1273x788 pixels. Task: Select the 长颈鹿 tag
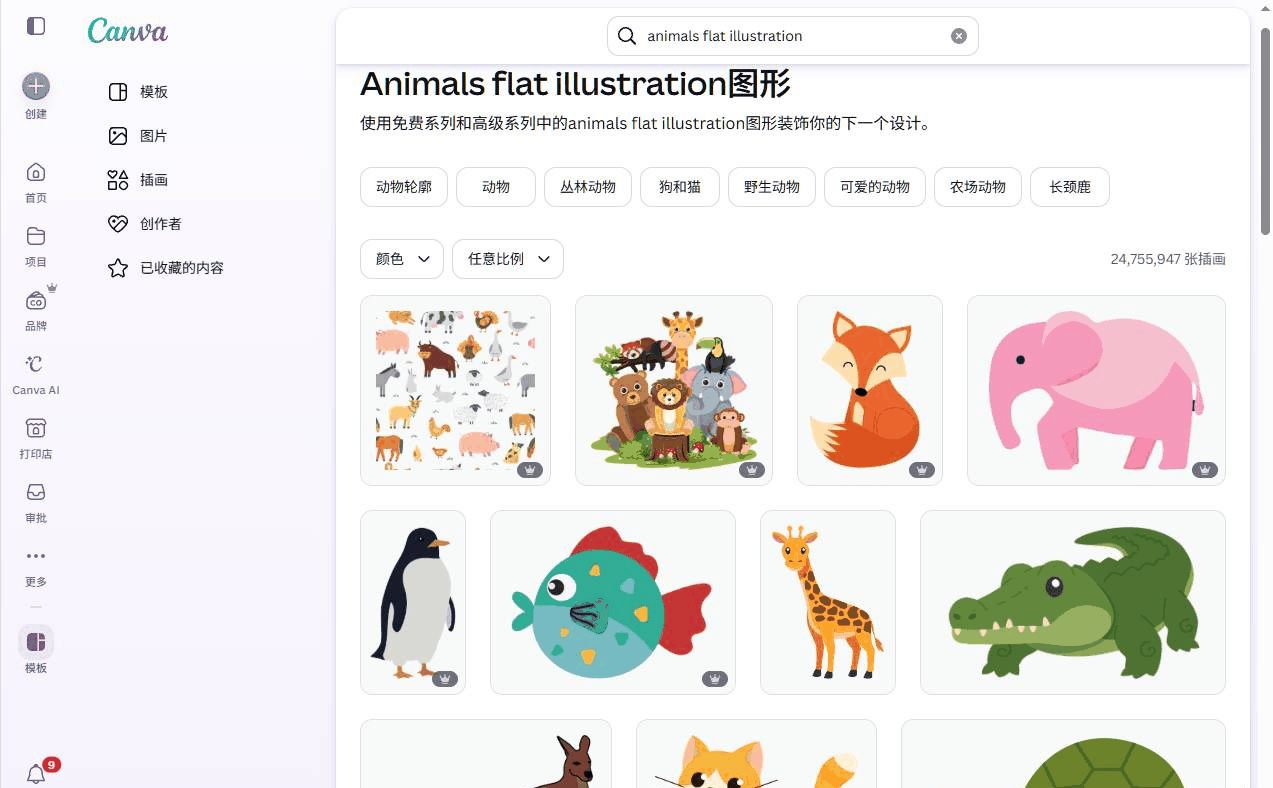(1070, 187)
